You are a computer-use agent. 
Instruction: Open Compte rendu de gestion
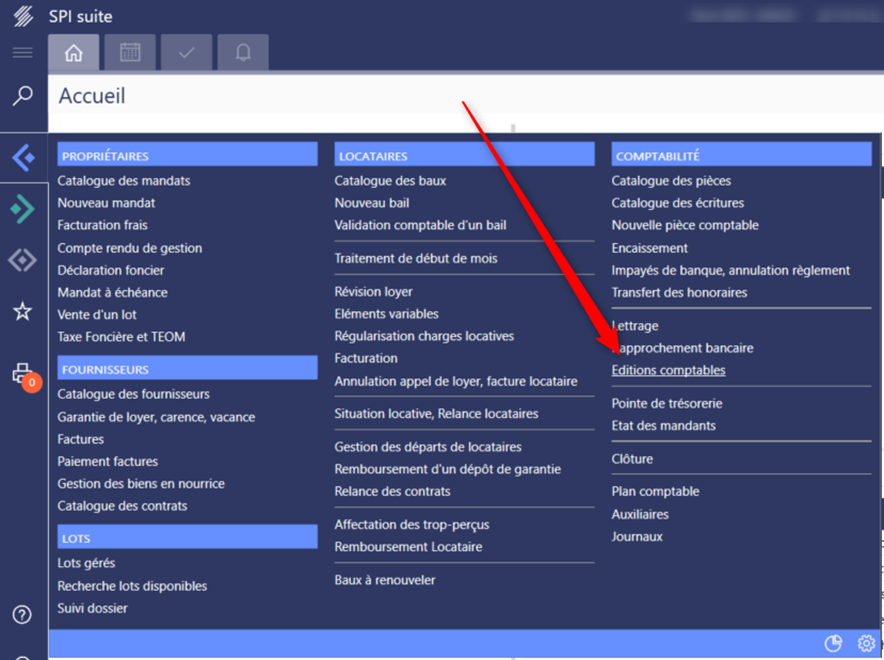click(130, 248)
